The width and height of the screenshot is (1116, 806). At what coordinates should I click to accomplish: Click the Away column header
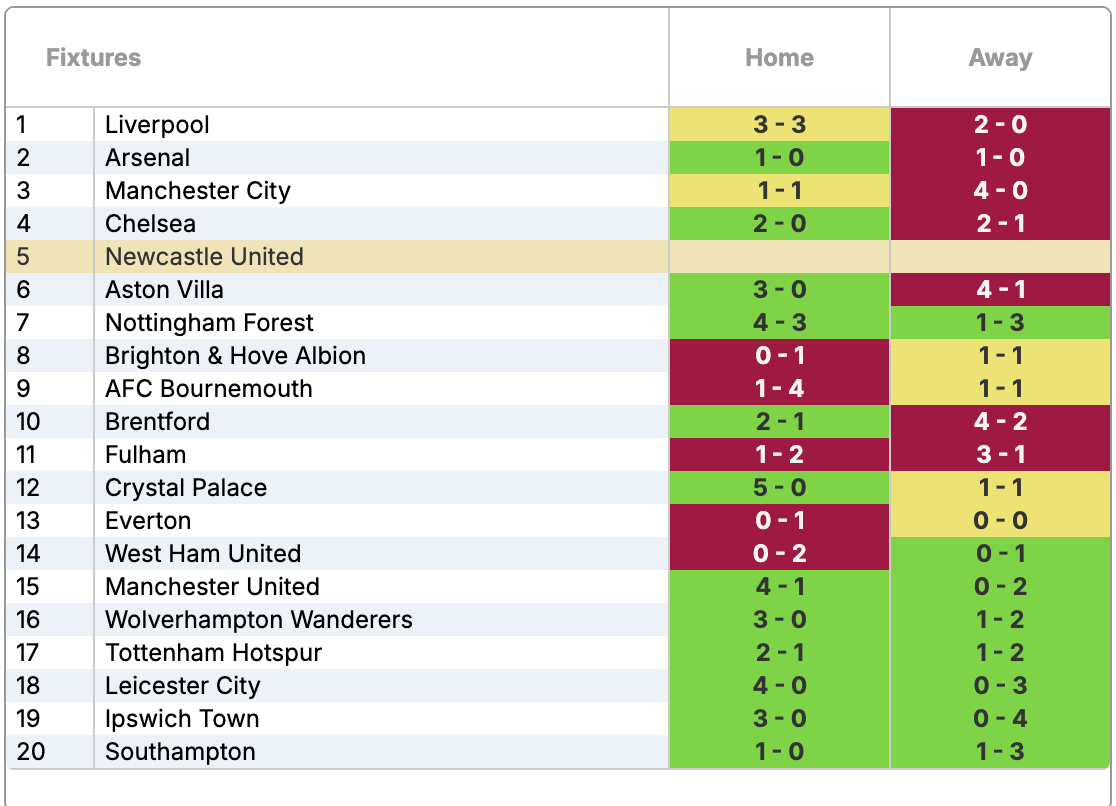pyautogui.click(x=1000, y=58)
